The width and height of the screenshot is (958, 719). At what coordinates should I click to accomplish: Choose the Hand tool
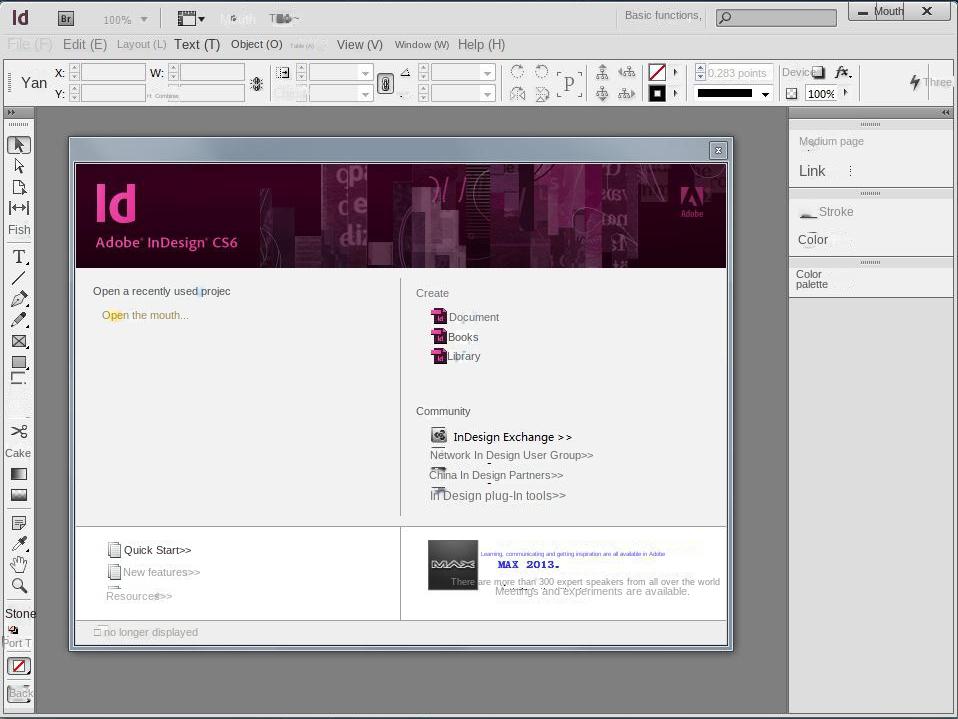click(x=19, y=565)
